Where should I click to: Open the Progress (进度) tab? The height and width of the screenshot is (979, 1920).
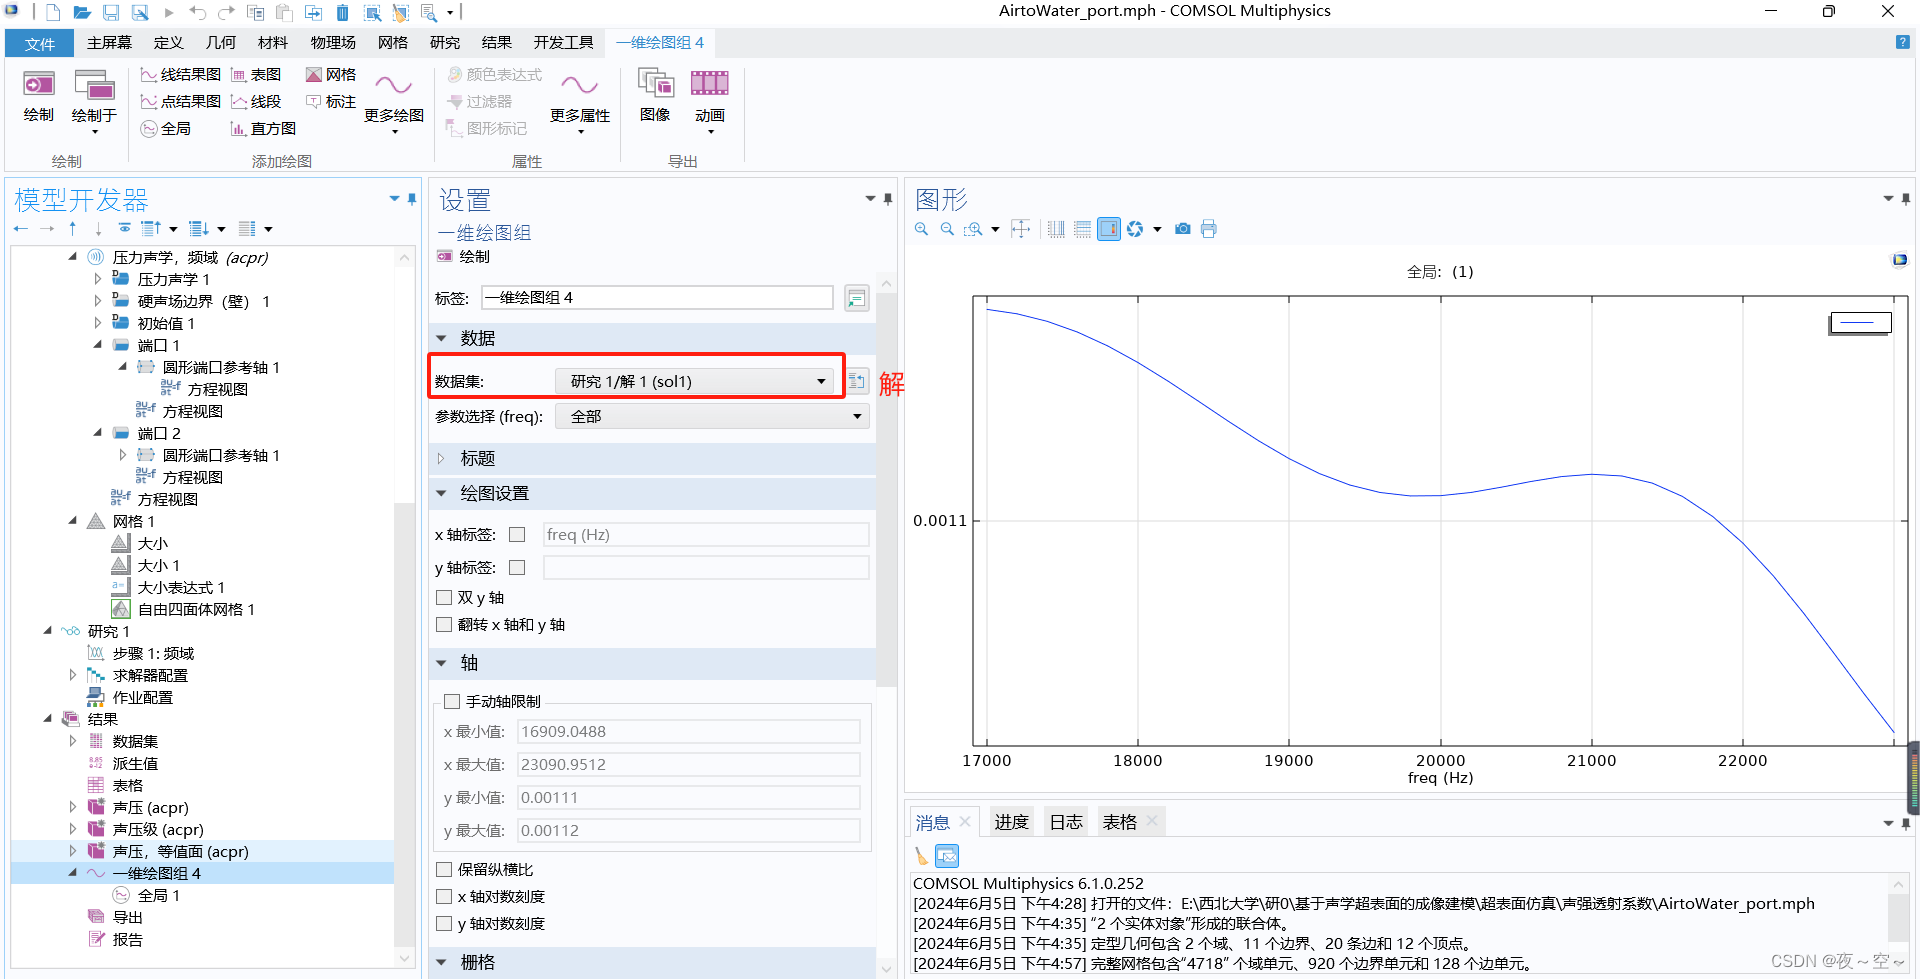point(1011,822)
